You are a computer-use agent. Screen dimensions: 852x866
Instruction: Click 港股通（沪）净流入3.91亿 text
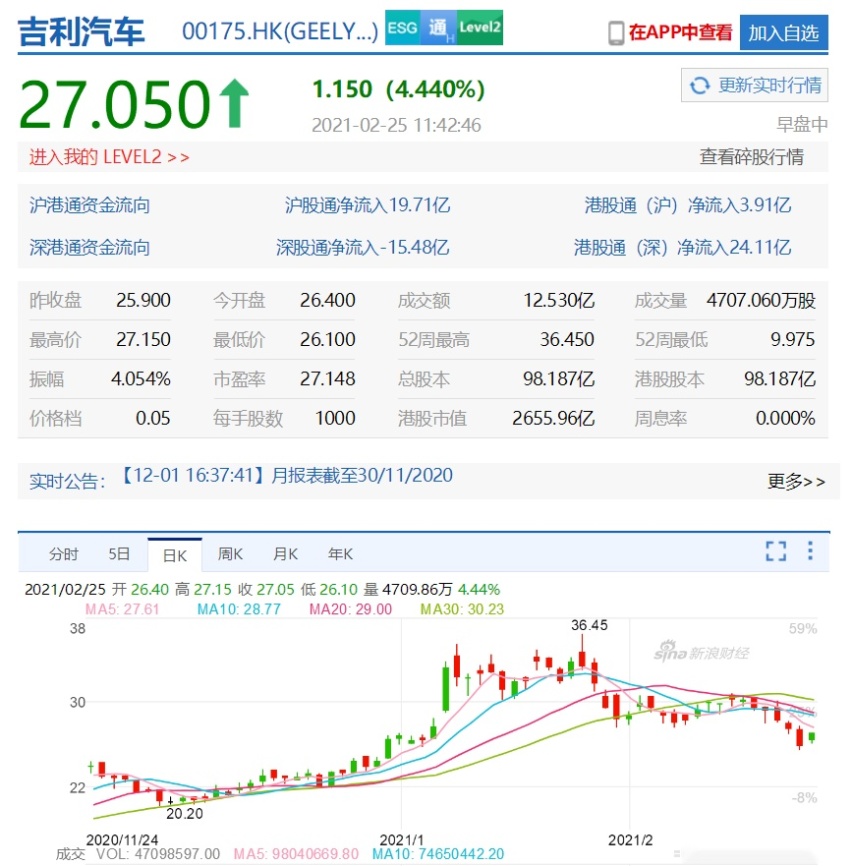click(x=687, y=205)
